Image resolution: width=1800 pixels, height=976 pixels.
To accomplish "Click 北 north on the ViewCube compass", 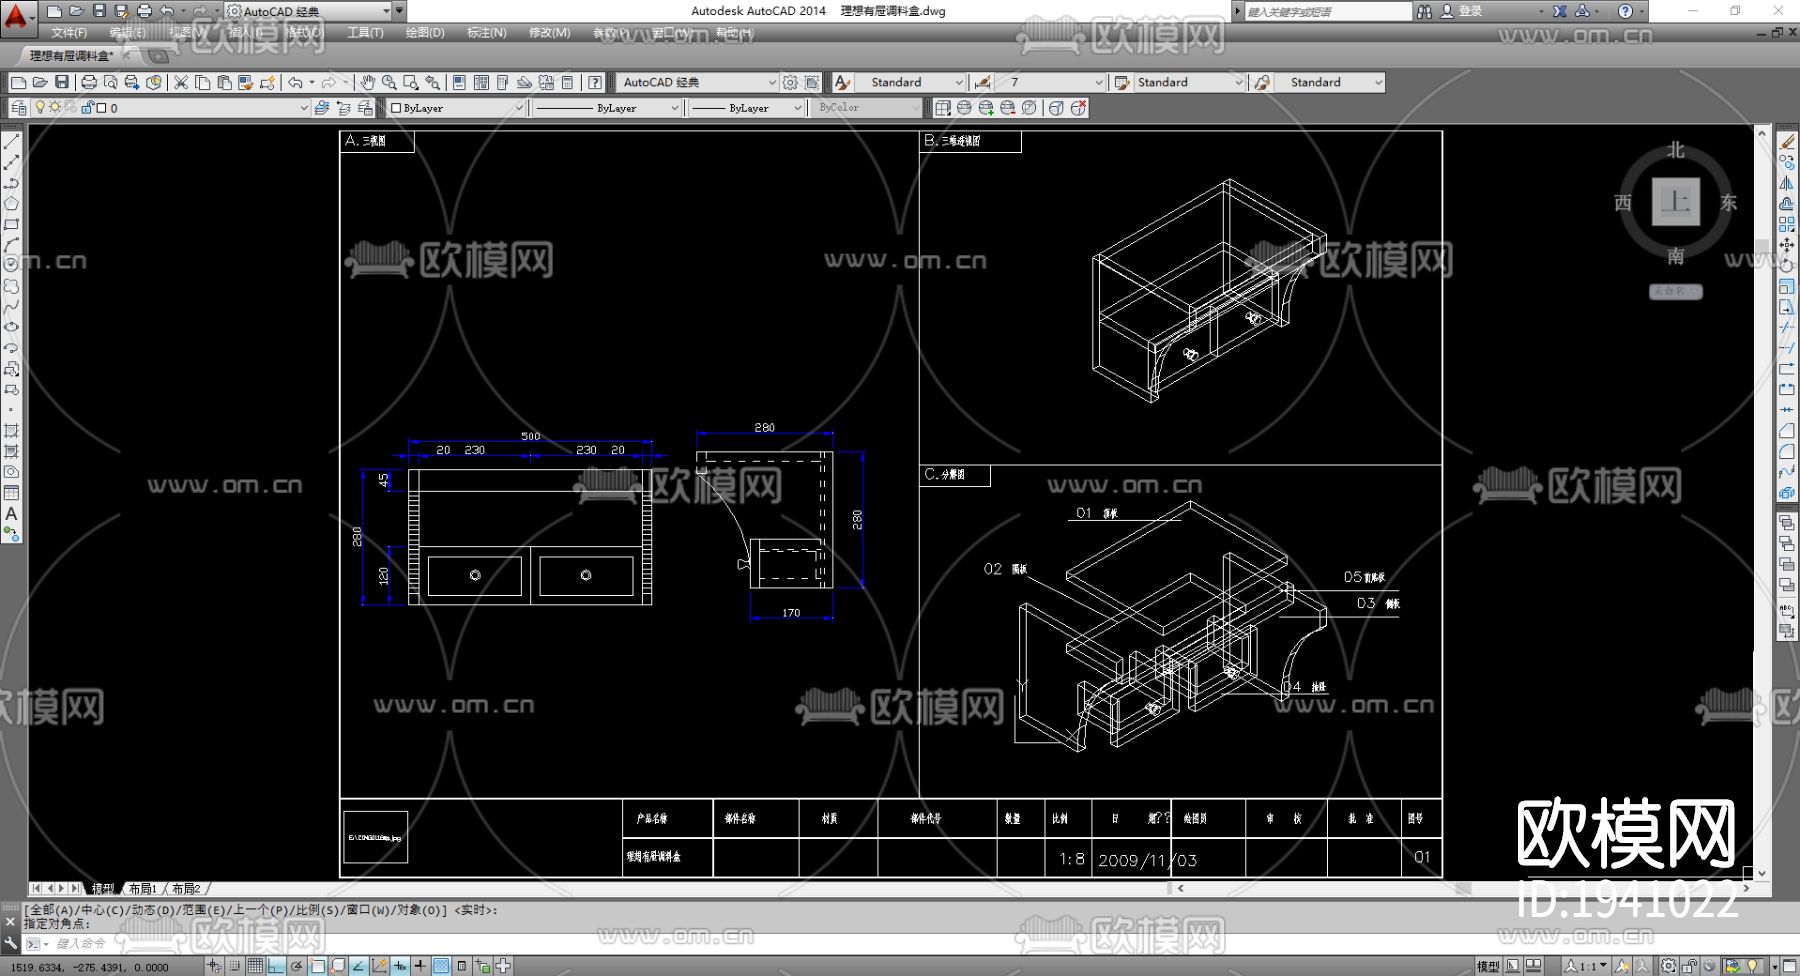I will (1676, 150).
